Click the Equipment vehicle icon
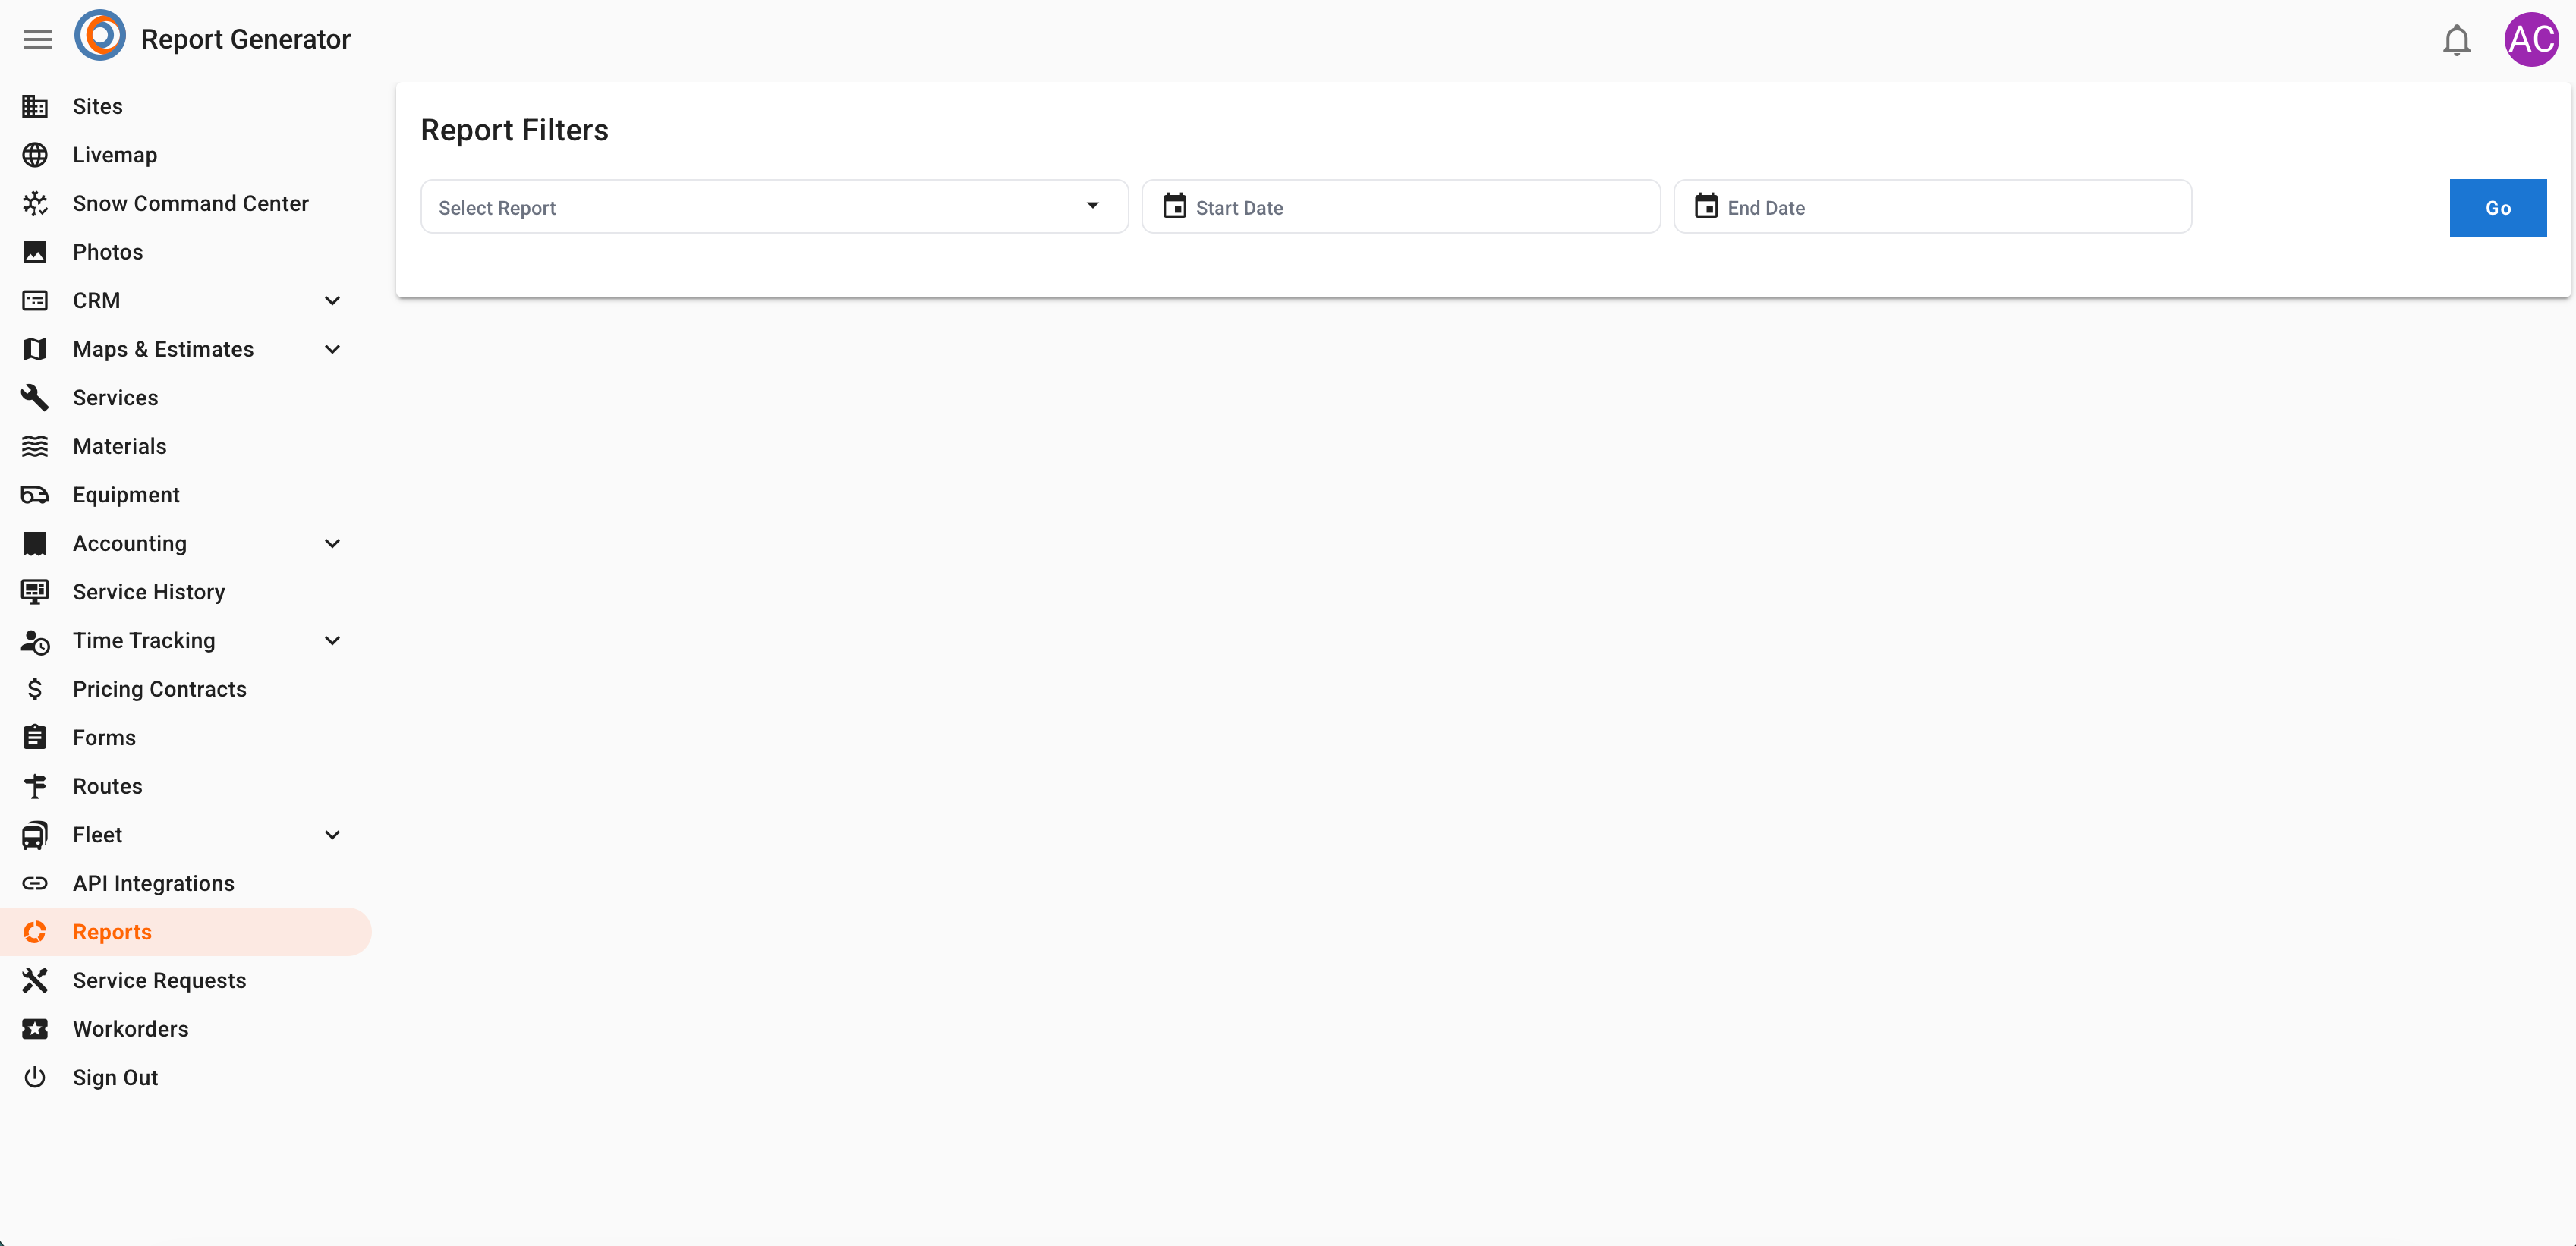2576x1246 pixels. [x=35, y=495]
